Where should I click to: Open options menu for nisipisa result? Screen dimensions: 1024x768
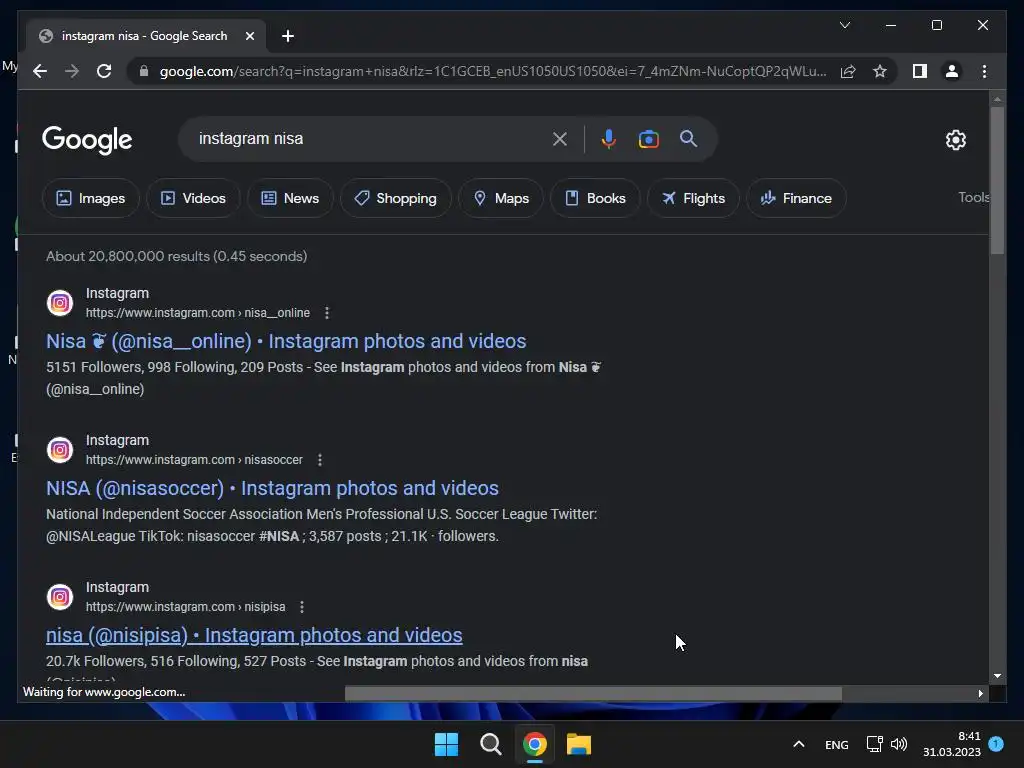[x=302, y=607]
